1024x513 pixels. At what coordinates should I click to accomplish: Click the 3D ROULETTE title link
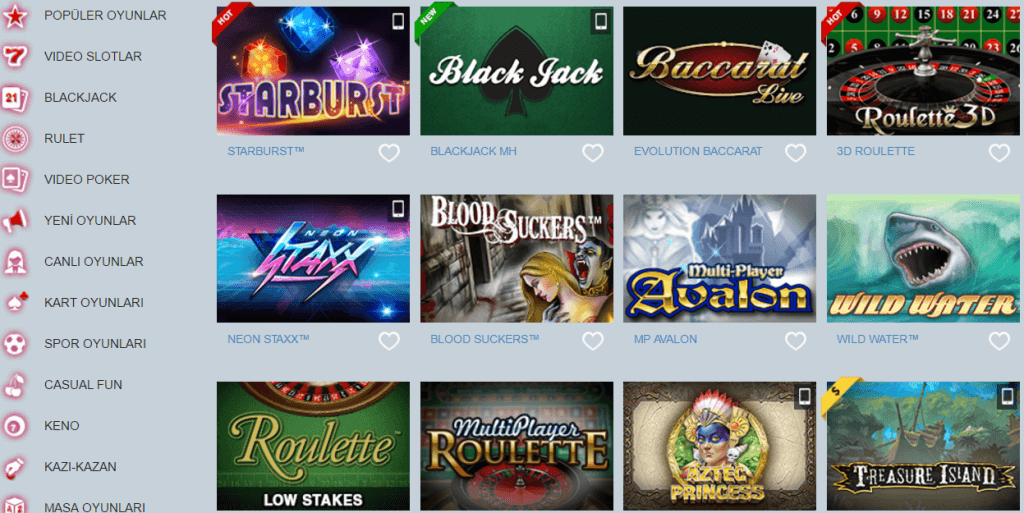[x=875, y=151]
